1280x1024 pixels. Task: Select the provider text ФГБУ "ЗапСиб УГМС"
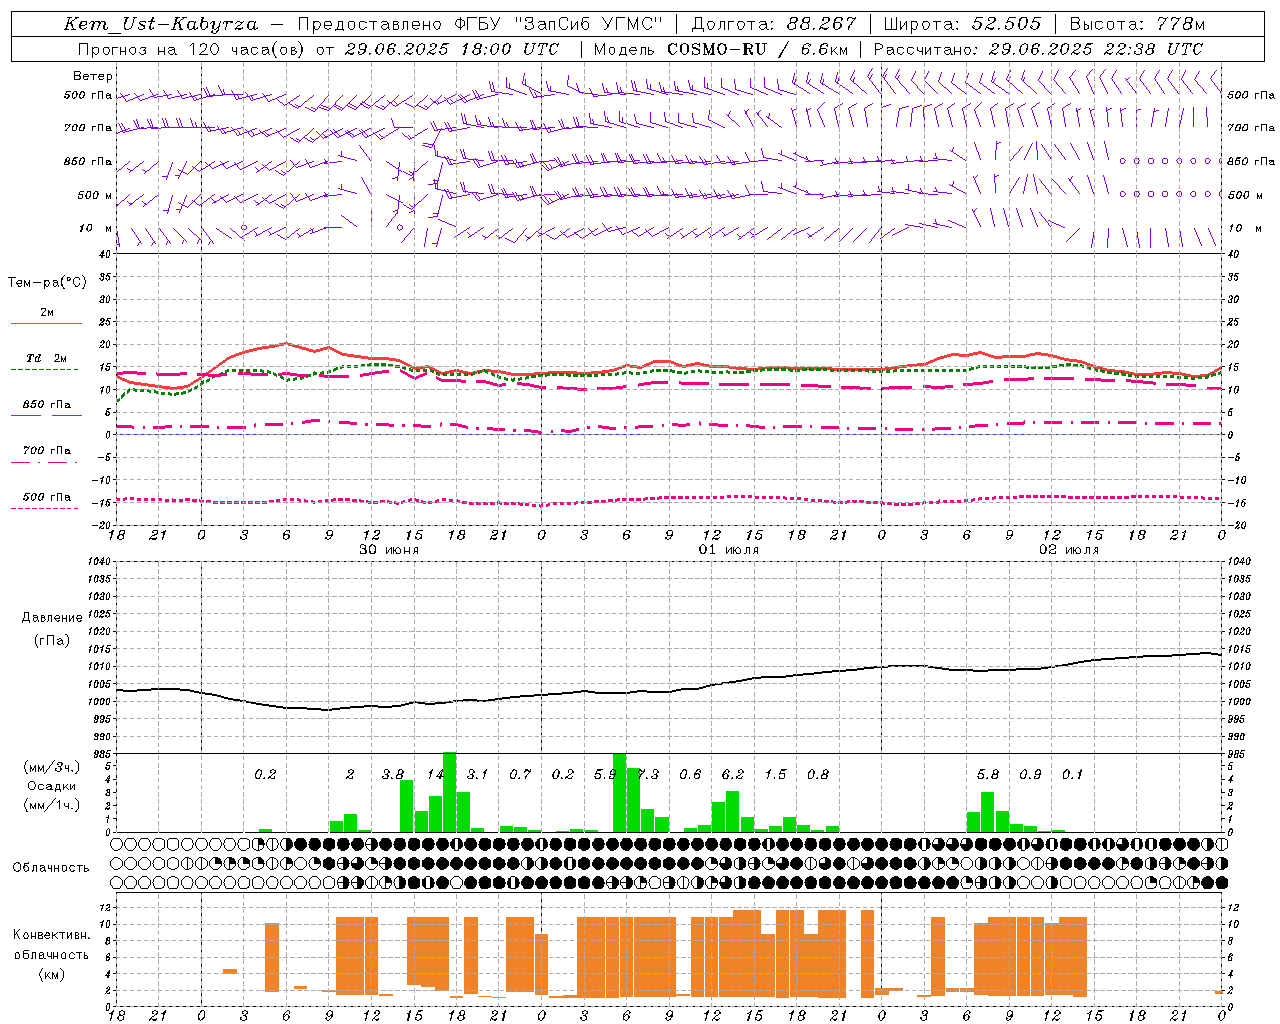coord(560,24)
